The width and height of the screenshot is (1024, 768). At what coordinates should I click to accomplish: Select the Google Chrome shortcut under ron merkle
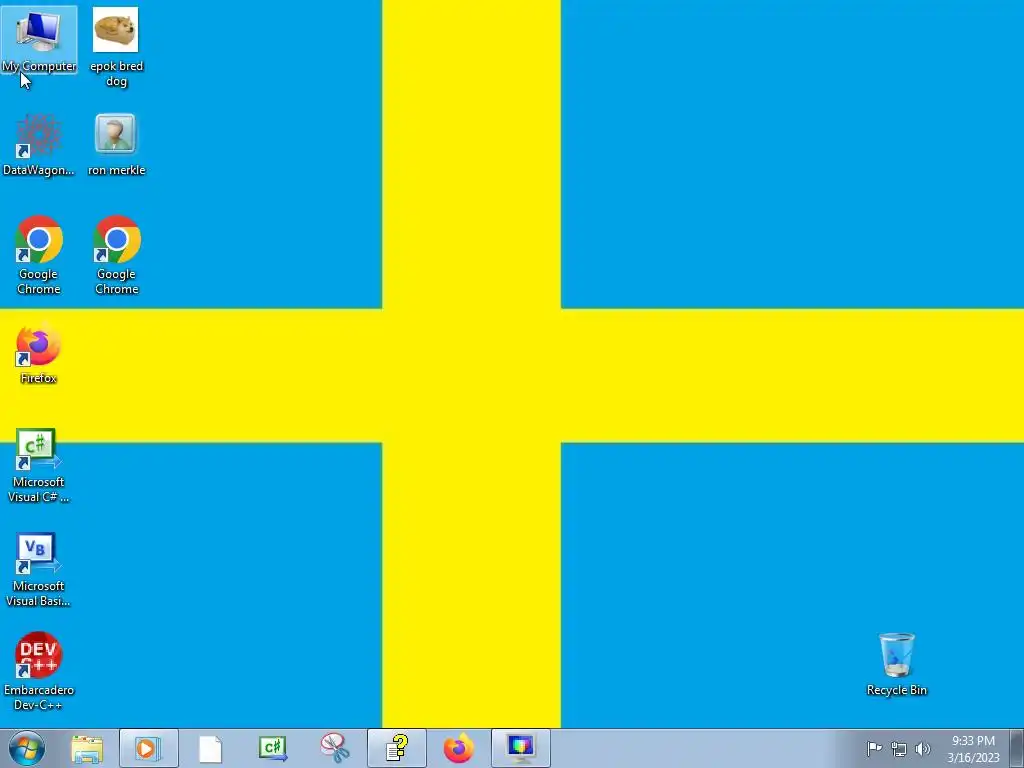[x=116, y=255]
